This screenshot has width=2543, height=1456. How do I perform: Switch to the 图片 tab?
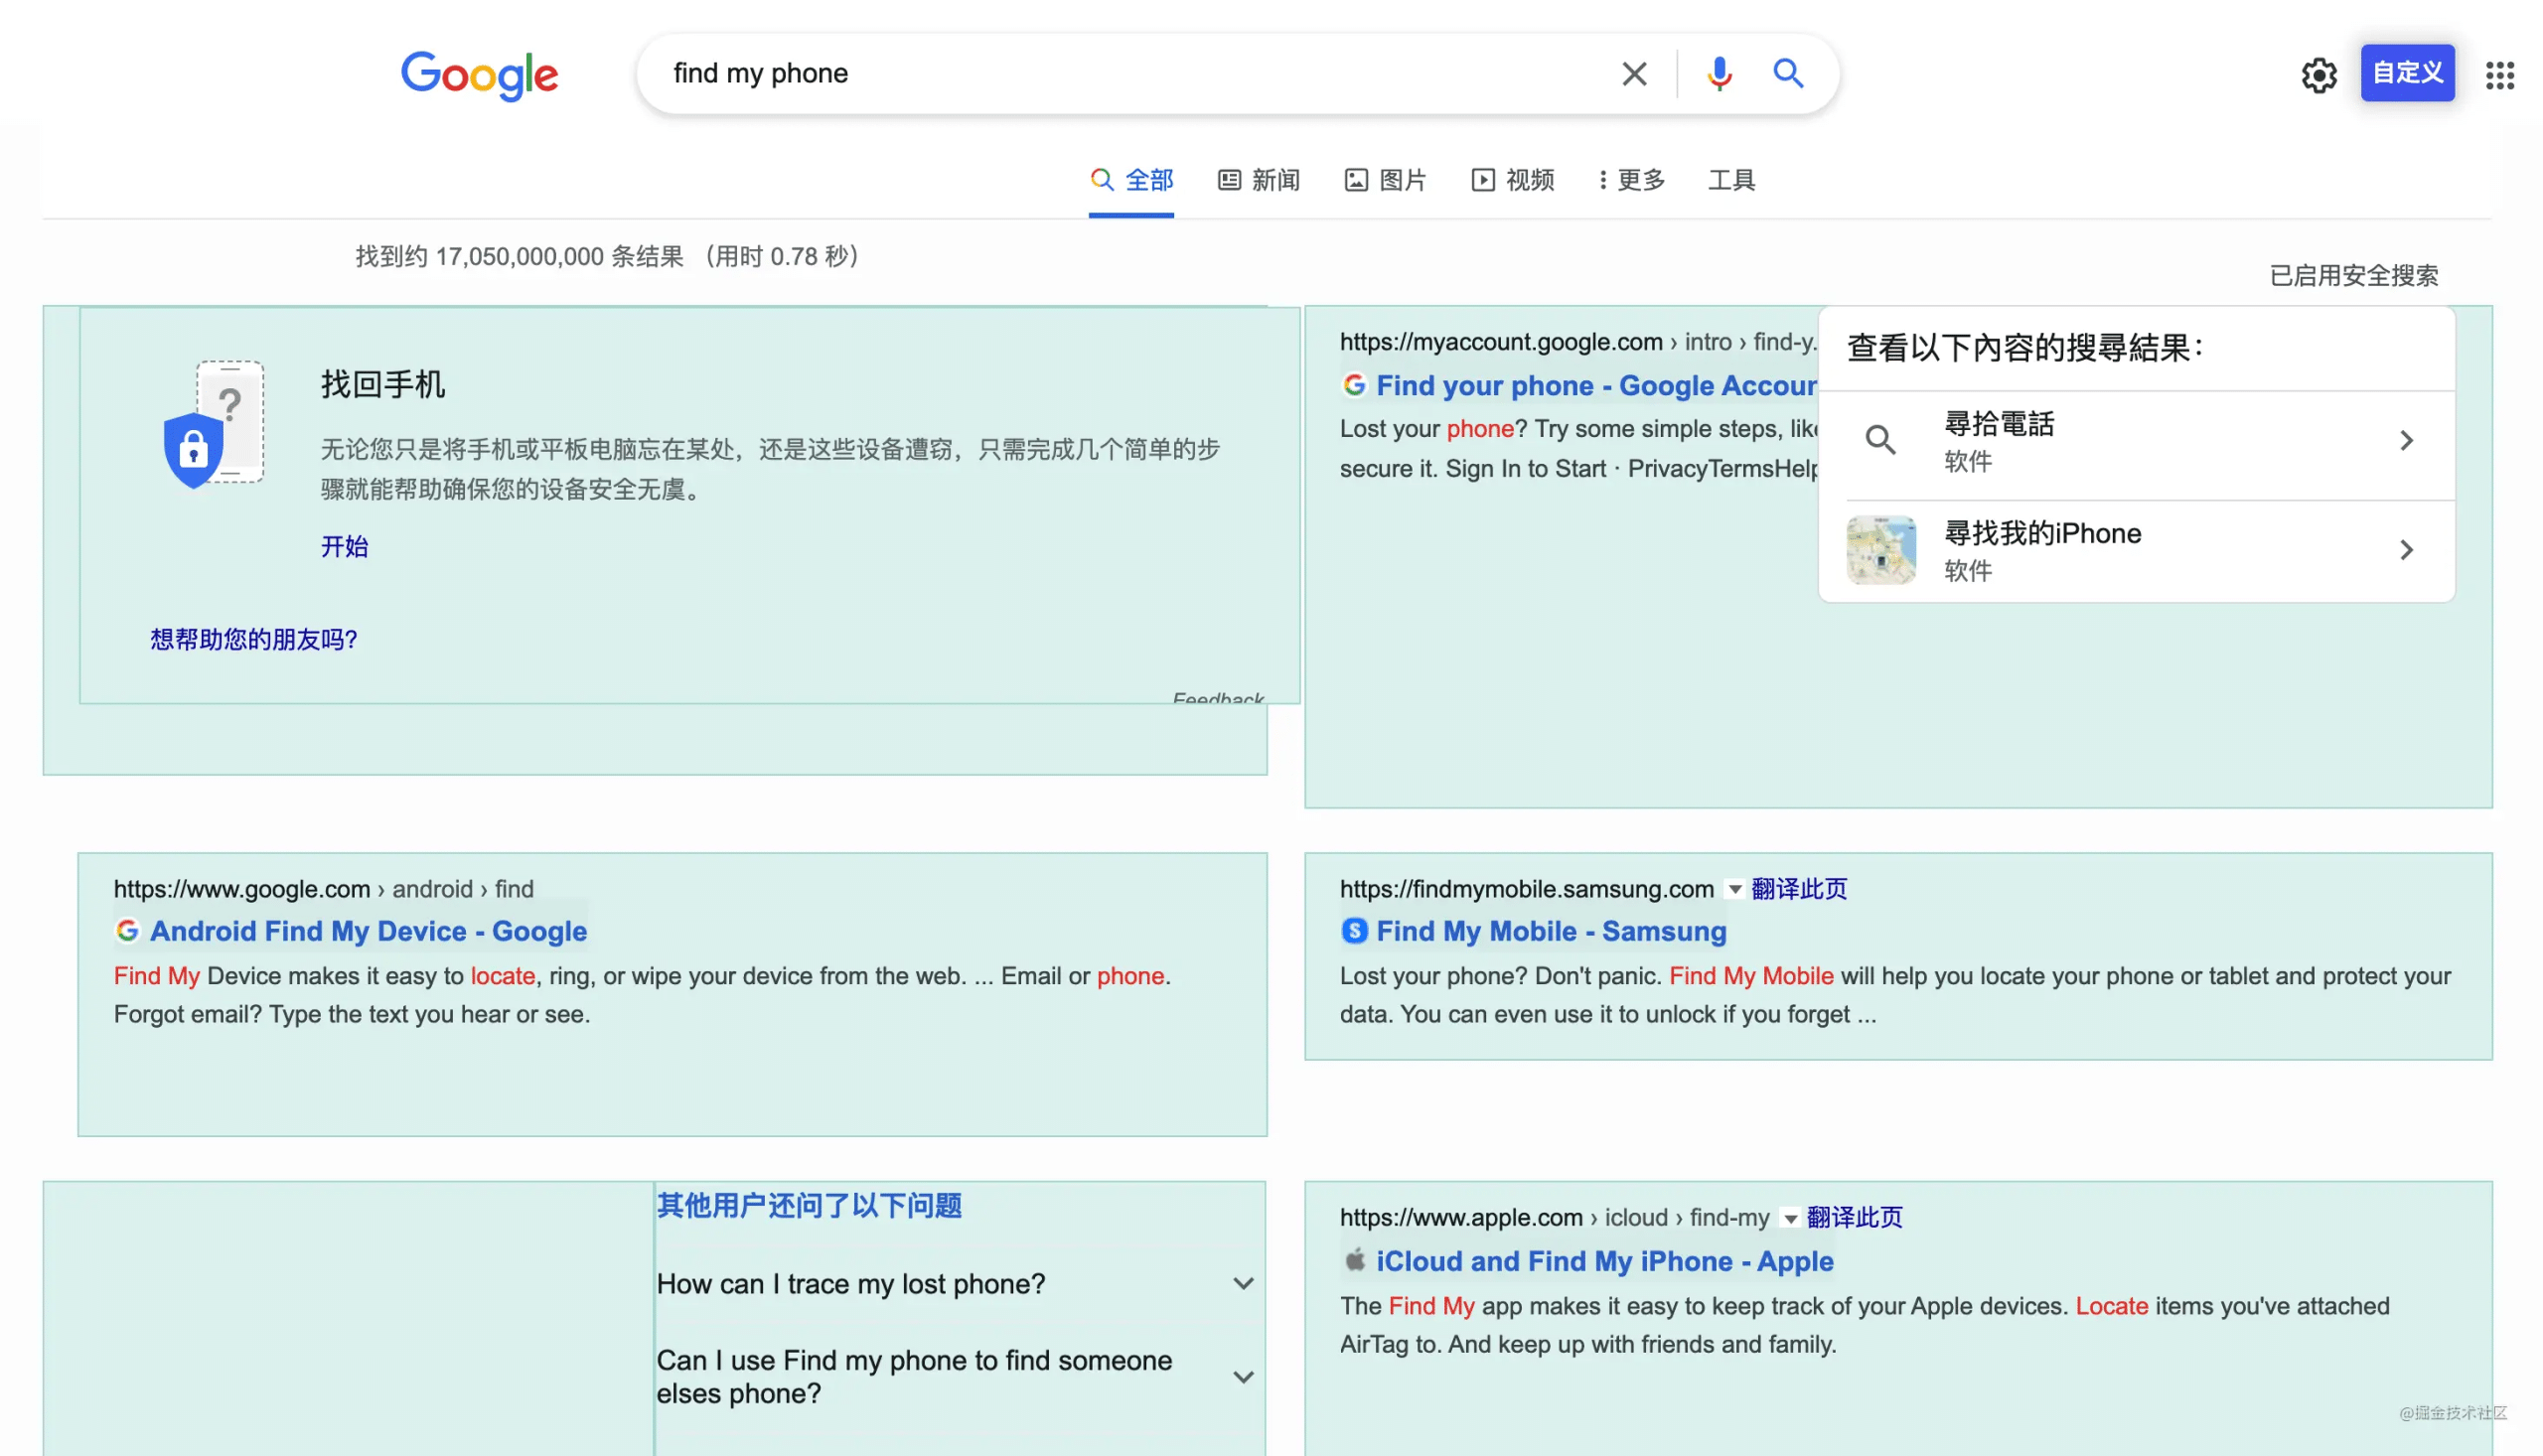coord(1385,180)
